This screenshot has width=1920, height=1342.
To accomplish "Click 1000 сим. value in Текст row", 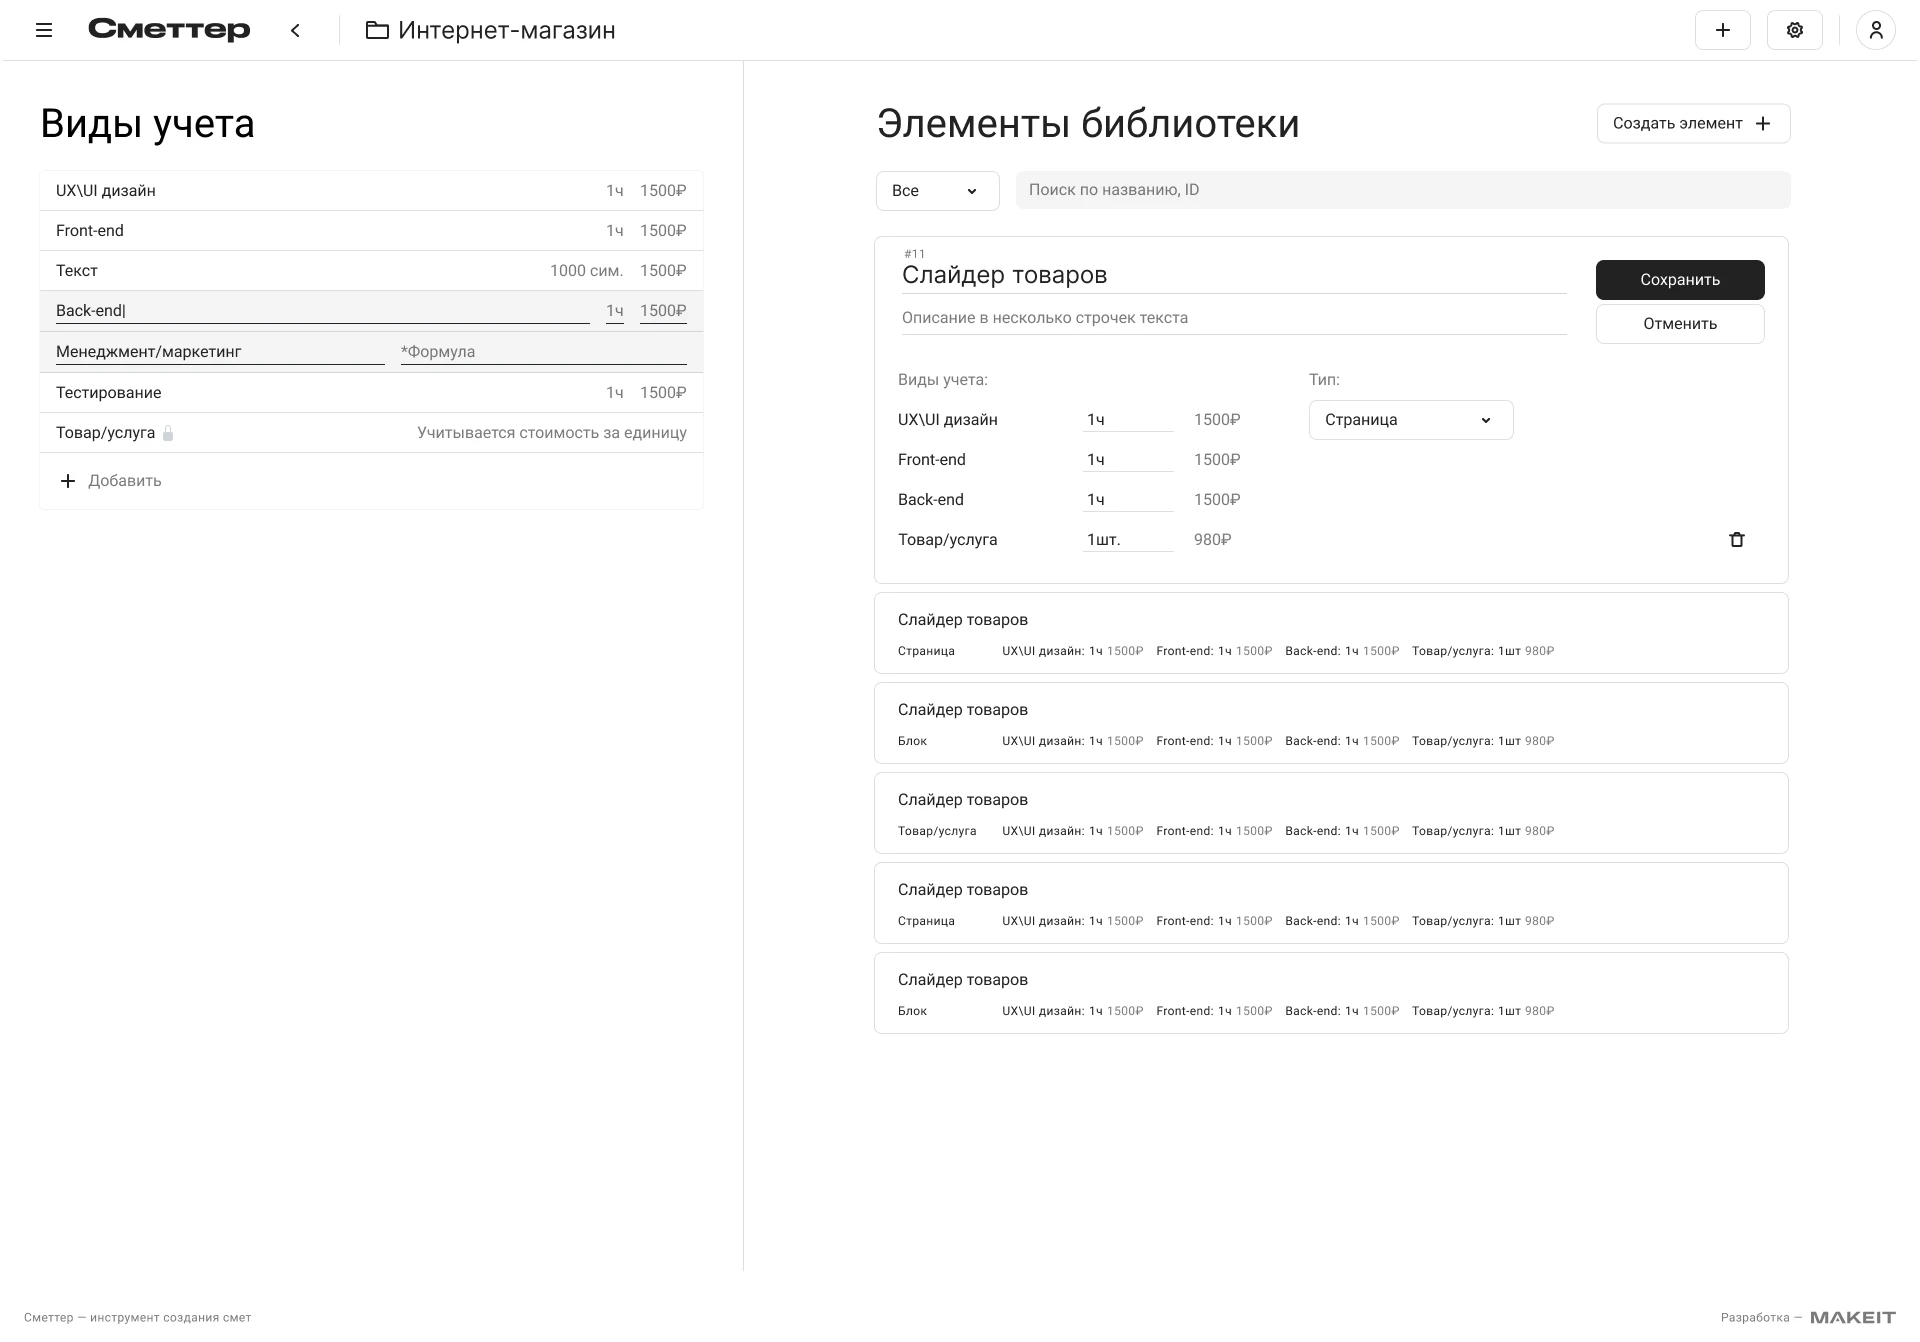I will coord(586,271).
